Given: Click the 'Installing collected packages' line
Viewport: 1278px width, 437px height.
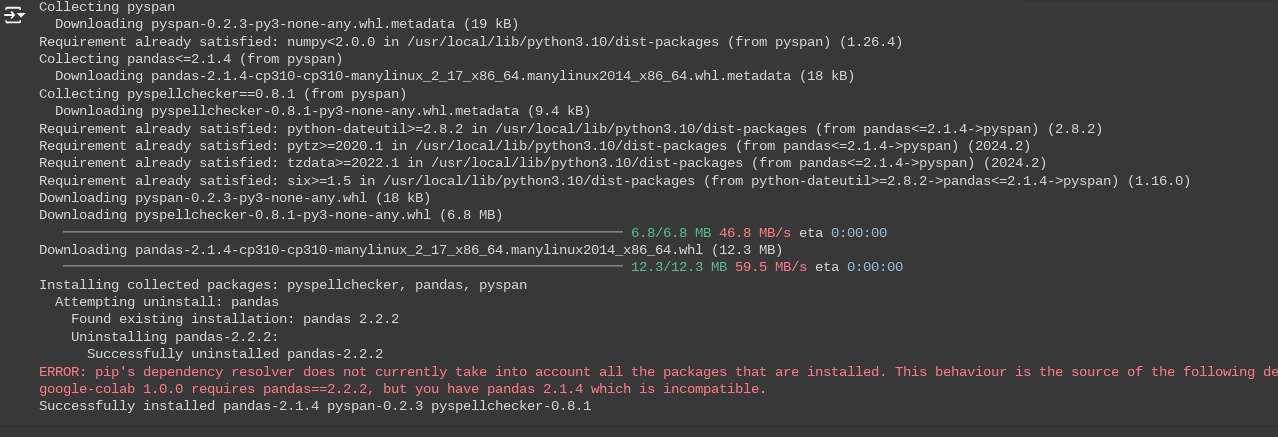Looking at the screenshot, I should tap(283, 285).
